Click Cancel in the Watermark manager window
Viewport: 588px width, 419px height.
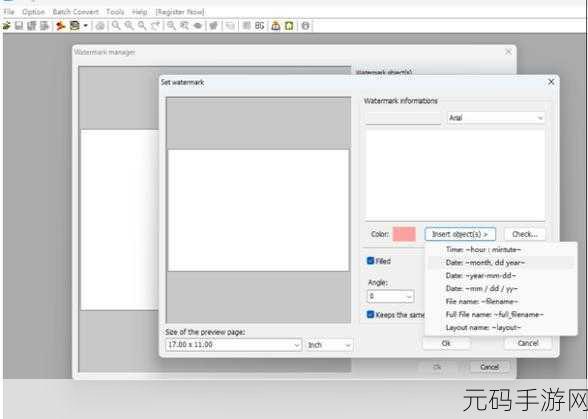(489, 367)
